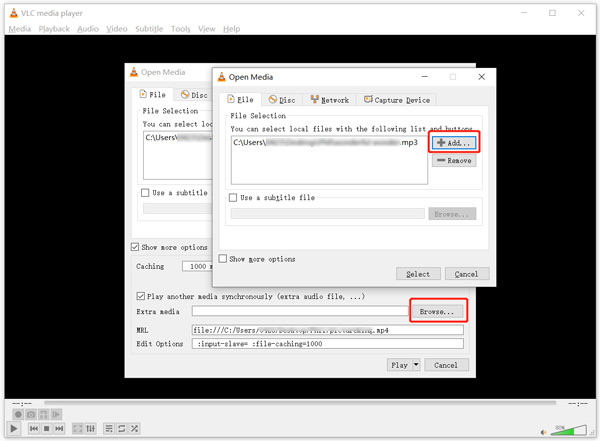Click the Caching value box

197,266
